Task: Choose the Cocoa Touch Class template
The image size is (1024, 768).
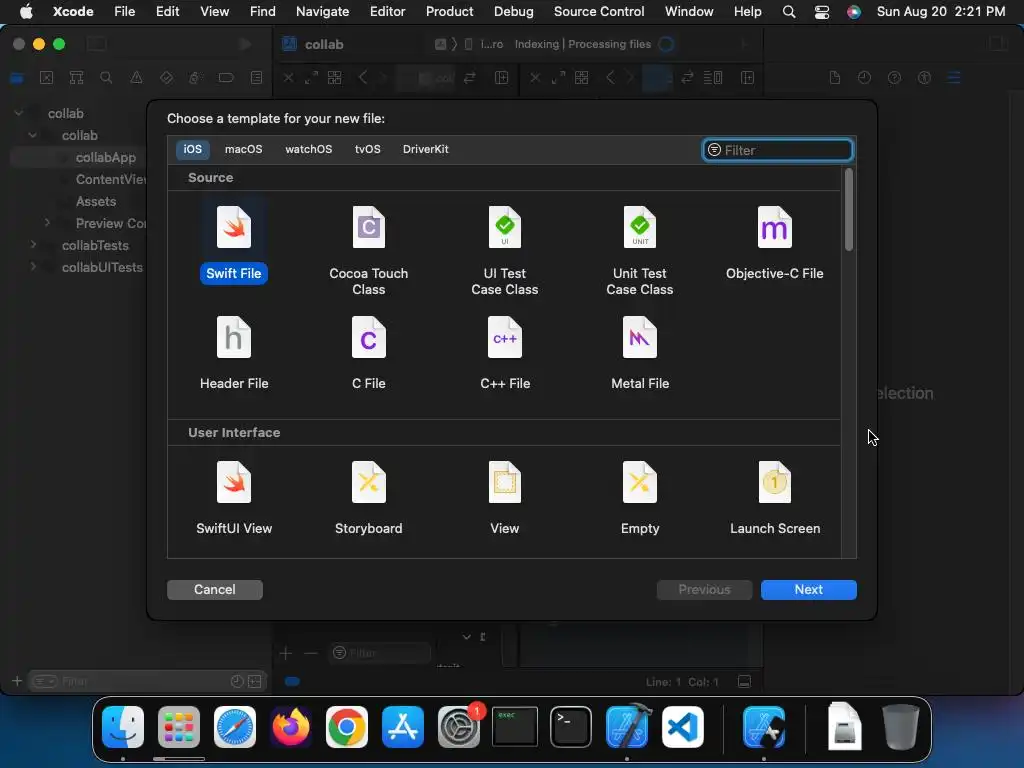Action: 368,250
